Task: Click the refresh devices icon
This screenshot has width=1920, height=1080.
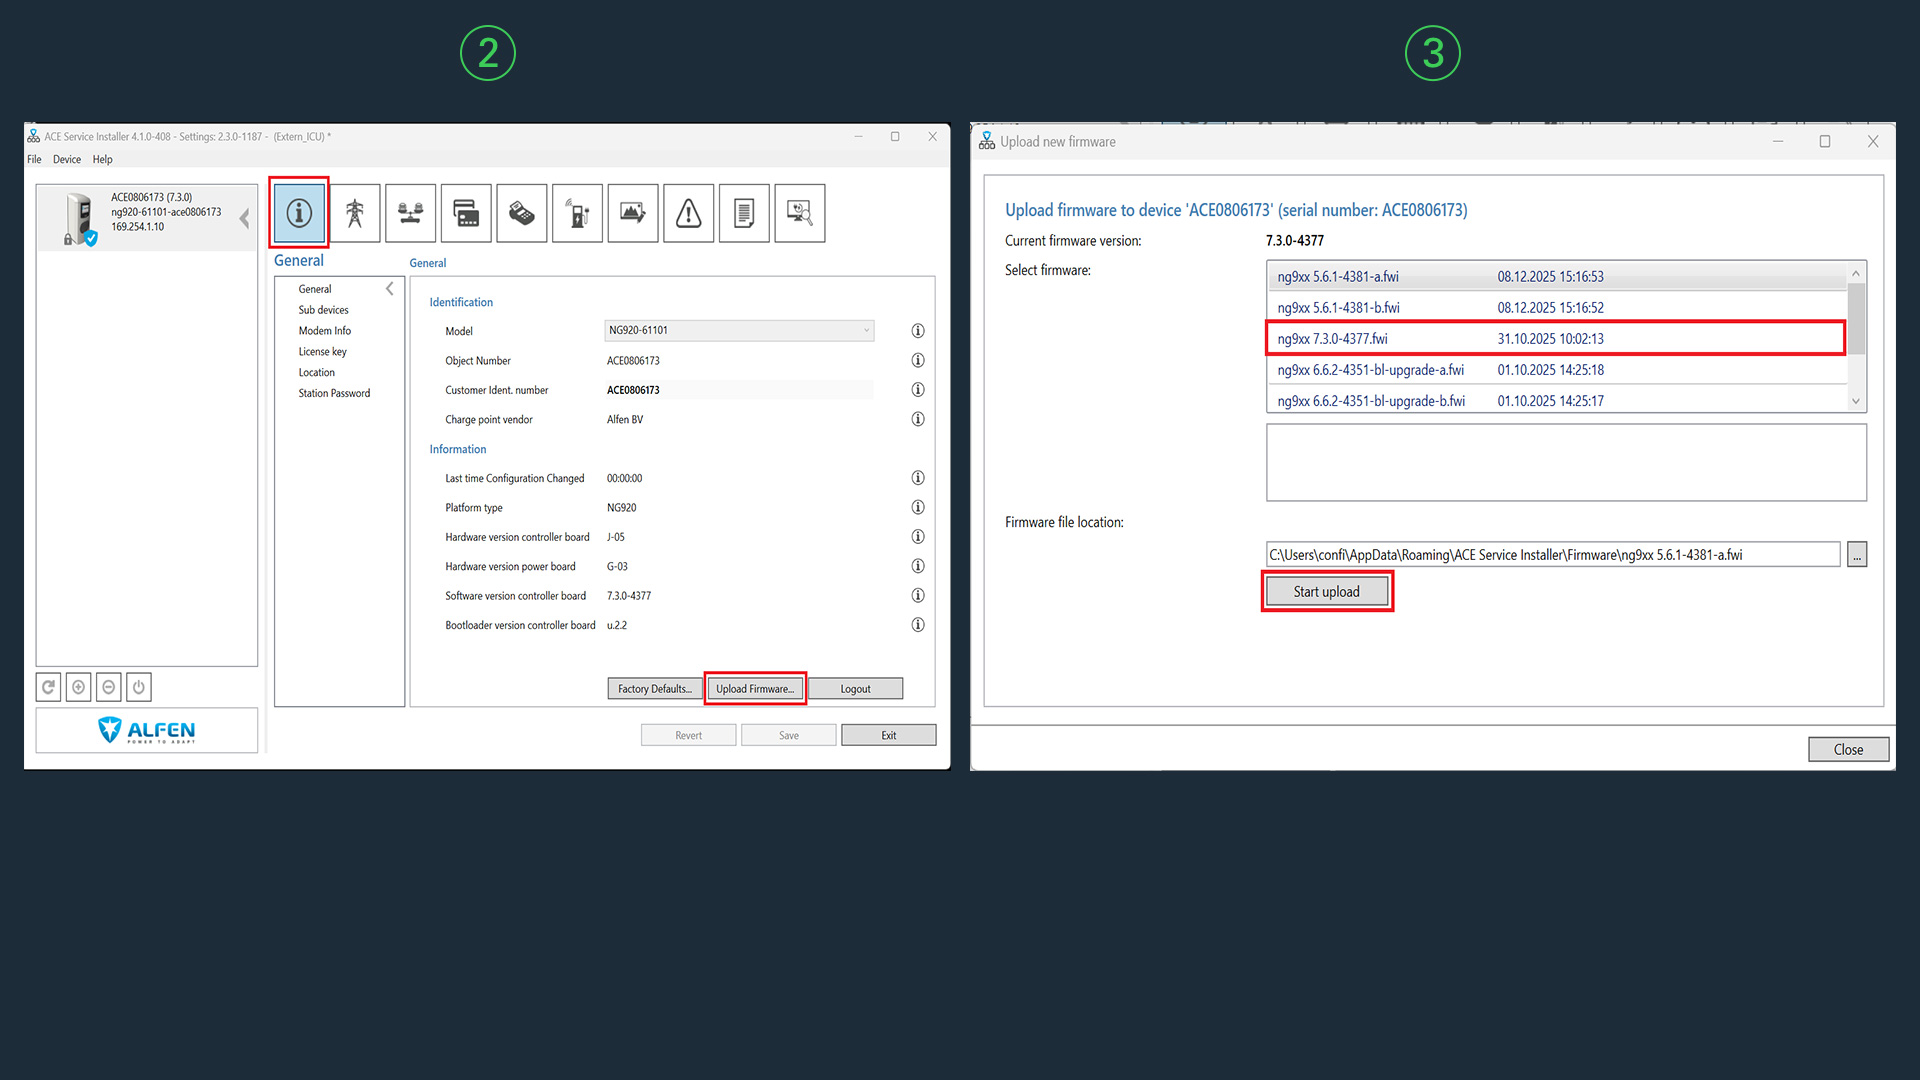Action: pyautogui.click(x=48, y=687)
